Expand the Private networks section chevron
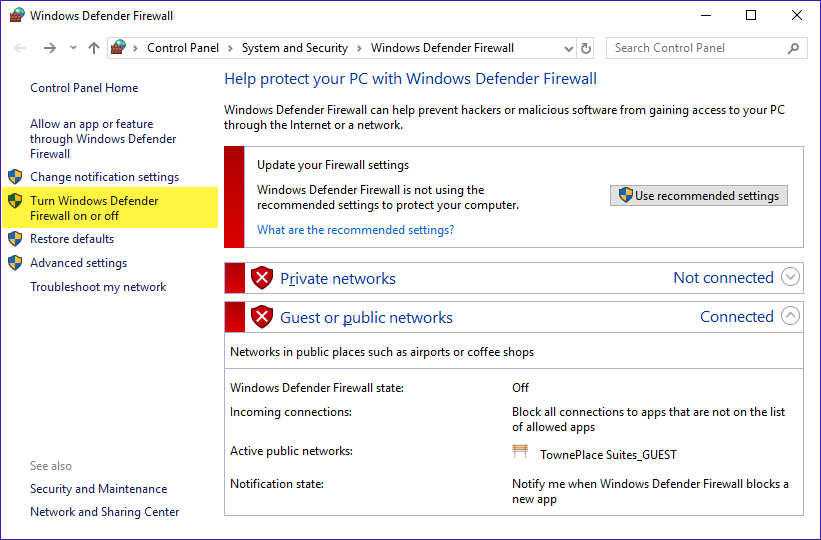Viewport: 821px width, 540px height. 790,277
